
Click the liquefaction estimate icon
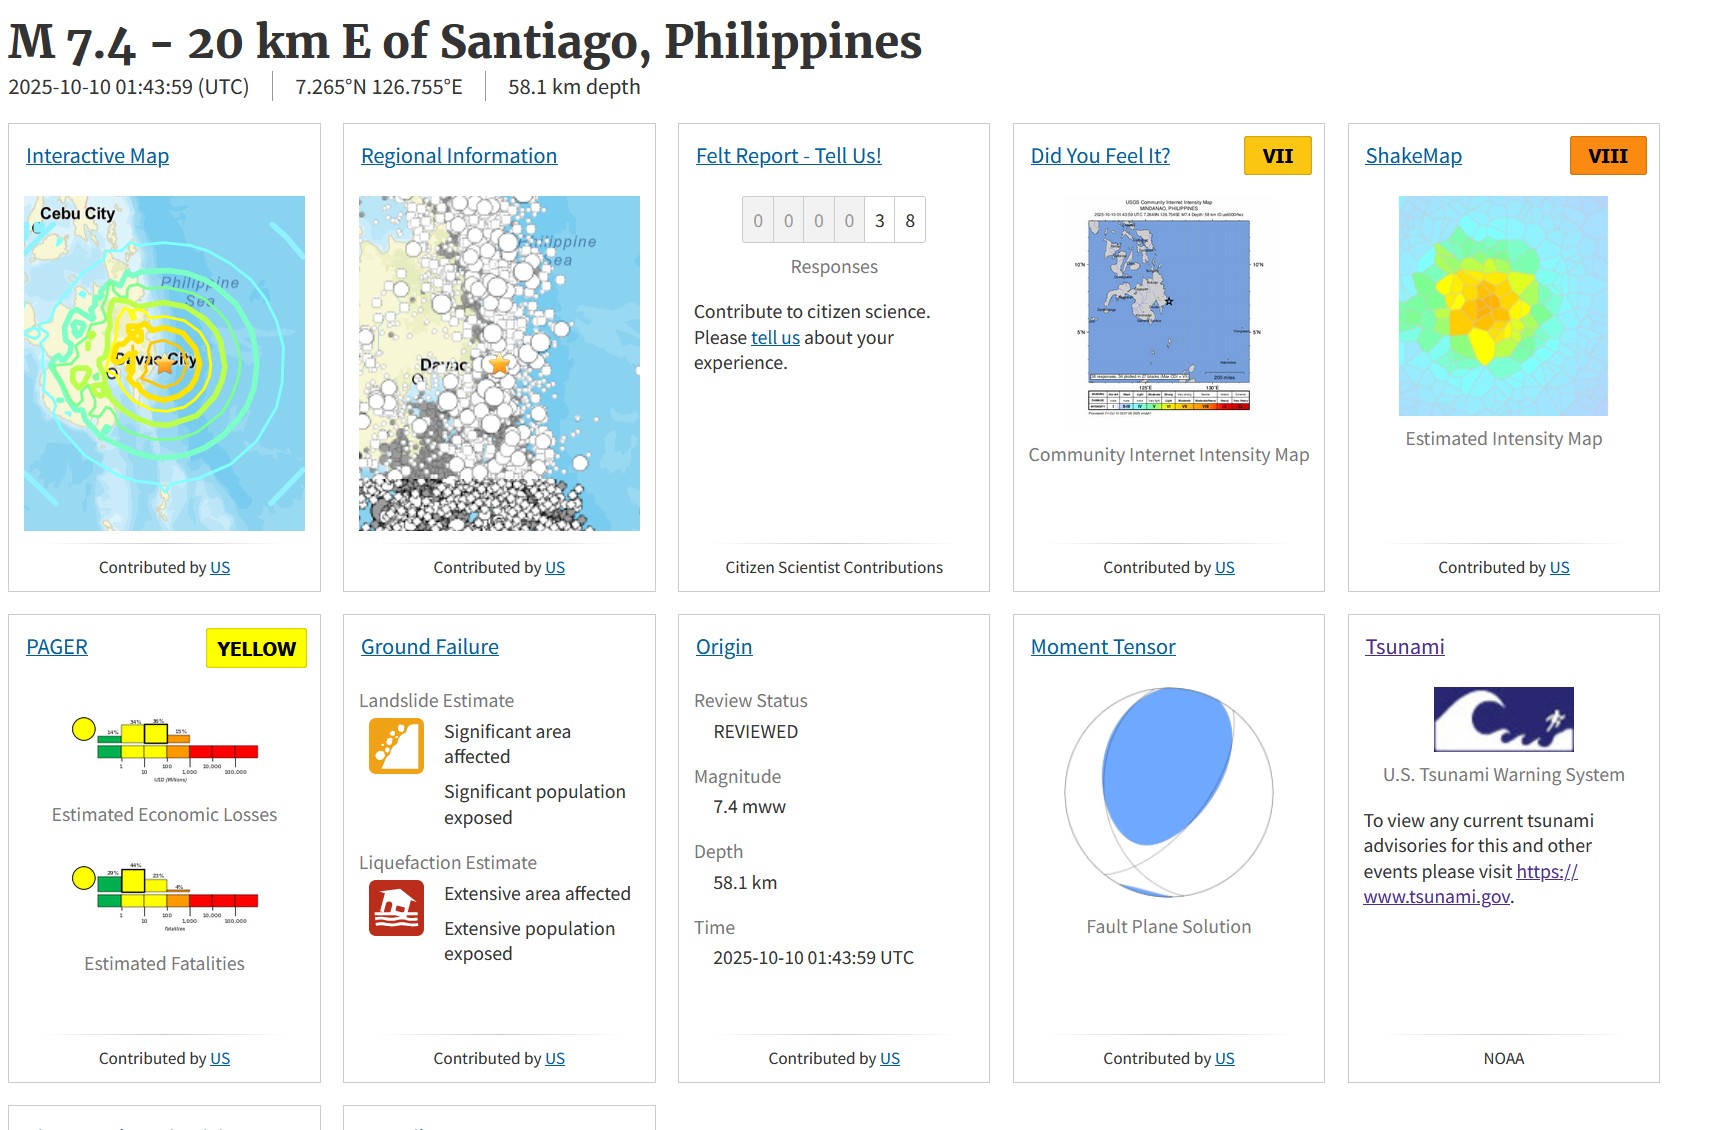(396, 908)
